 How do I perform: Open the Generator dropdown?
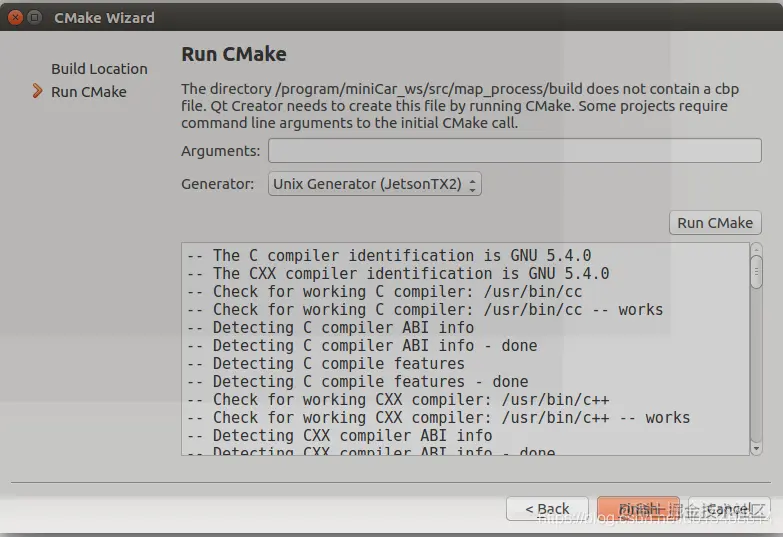click(x=375, y=184)
